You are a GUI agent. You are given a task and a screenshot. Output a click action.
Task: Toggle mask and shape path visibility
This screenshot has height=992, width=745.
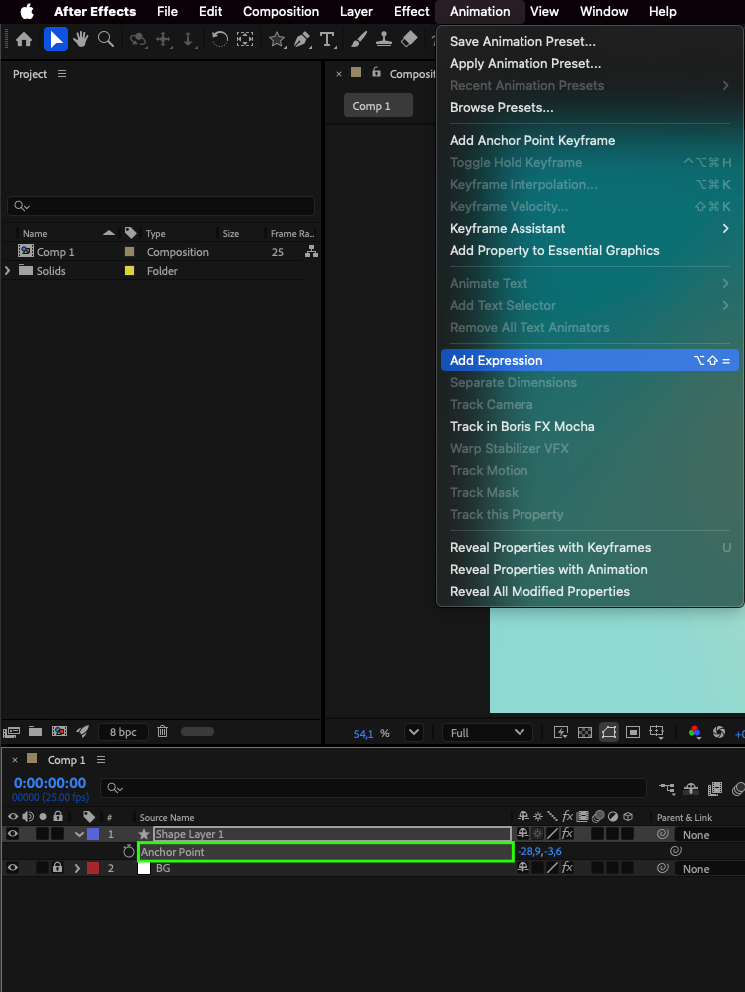[x=609, y=732]
